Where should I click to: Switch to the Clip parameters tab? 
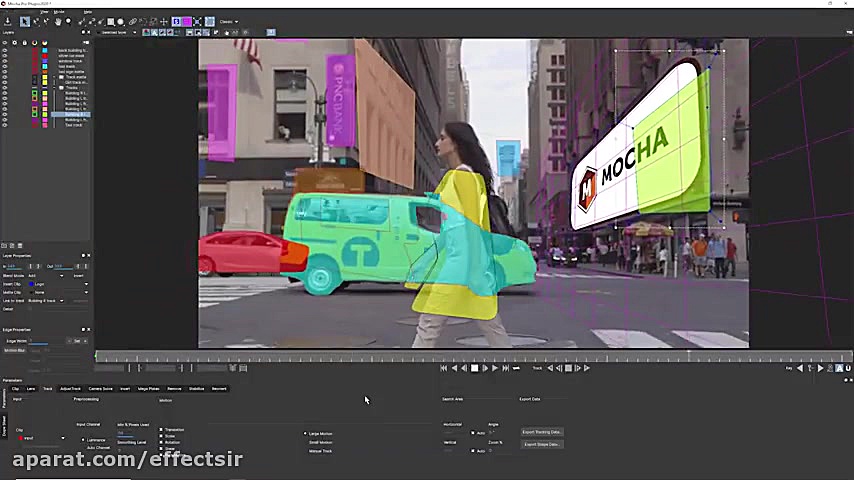15,389
